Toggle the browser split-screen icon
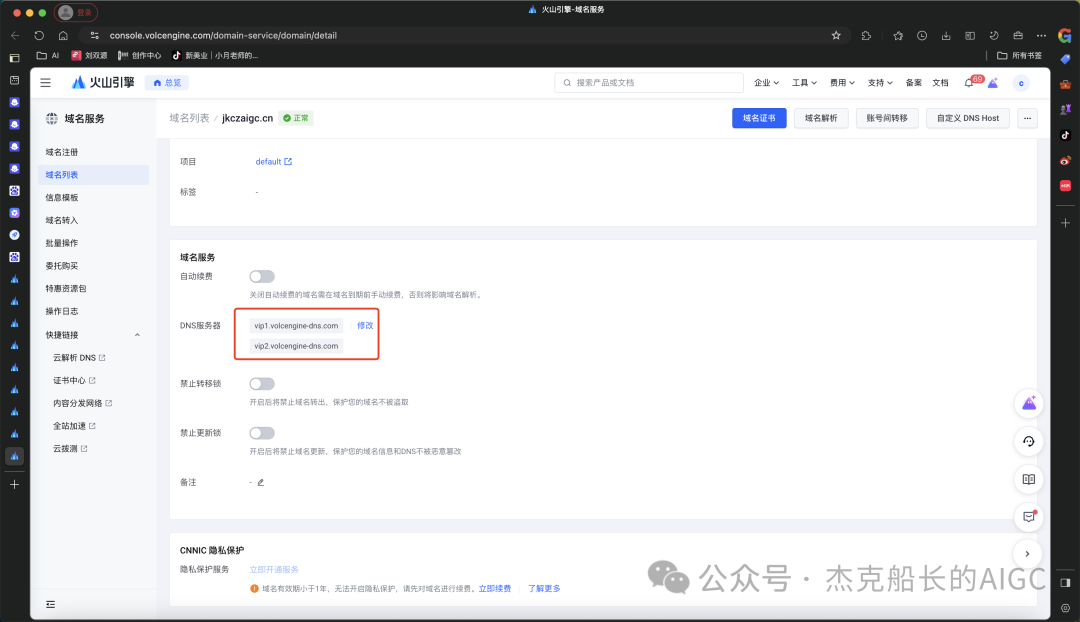The width and height of the screenshot is (1080, 622). click(x=970, y=35)
